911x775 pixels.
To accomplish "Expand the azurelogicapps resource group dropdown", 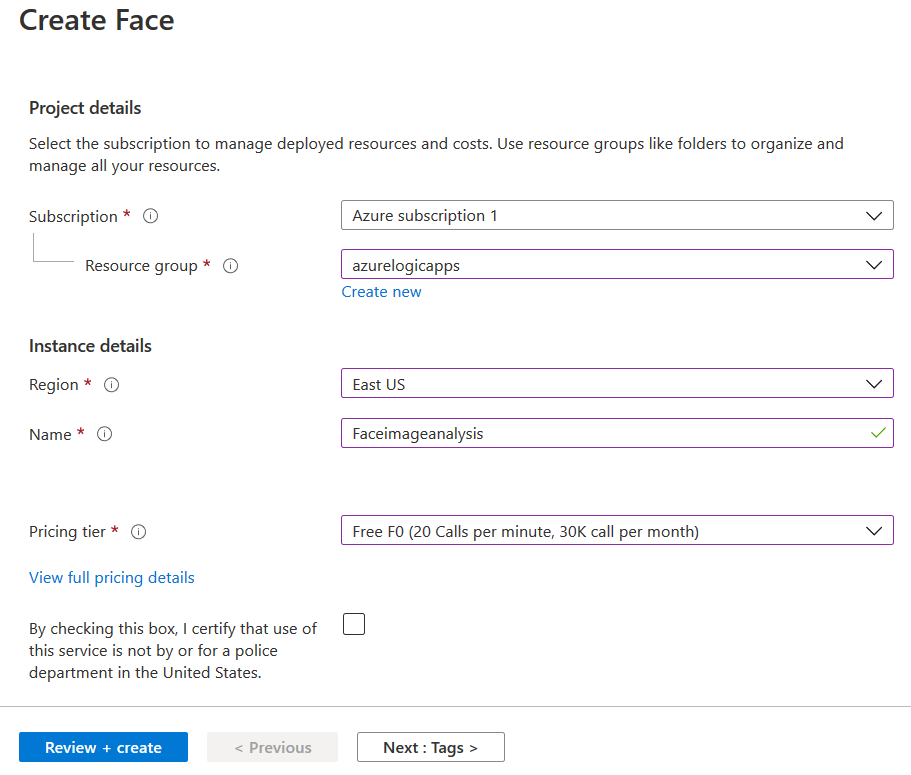I will click(617, 265).
